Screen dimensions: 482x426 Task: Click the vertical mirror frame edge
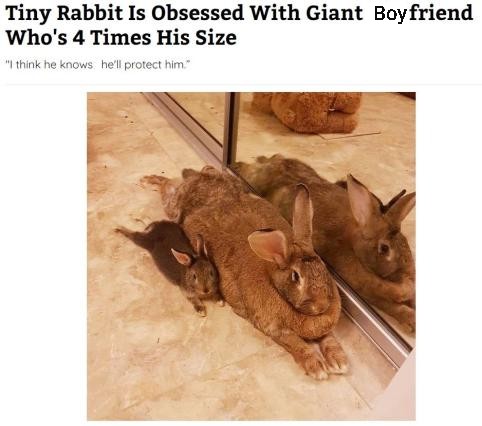(231, 128)
